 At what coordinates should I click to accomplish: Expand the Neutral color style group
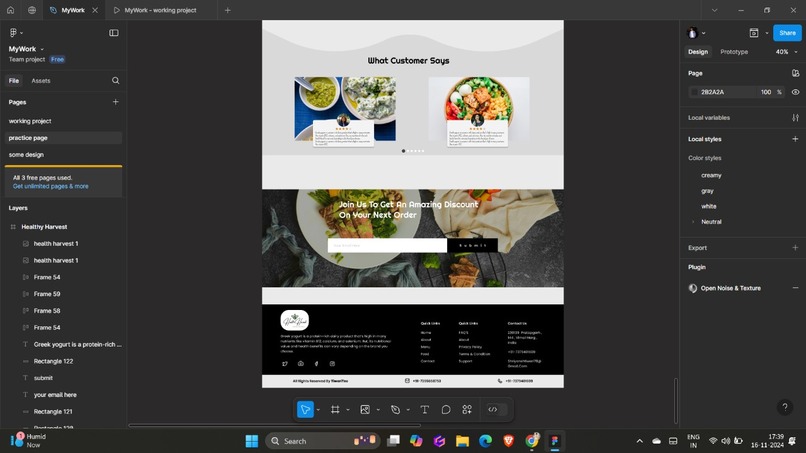click(693, 222)
